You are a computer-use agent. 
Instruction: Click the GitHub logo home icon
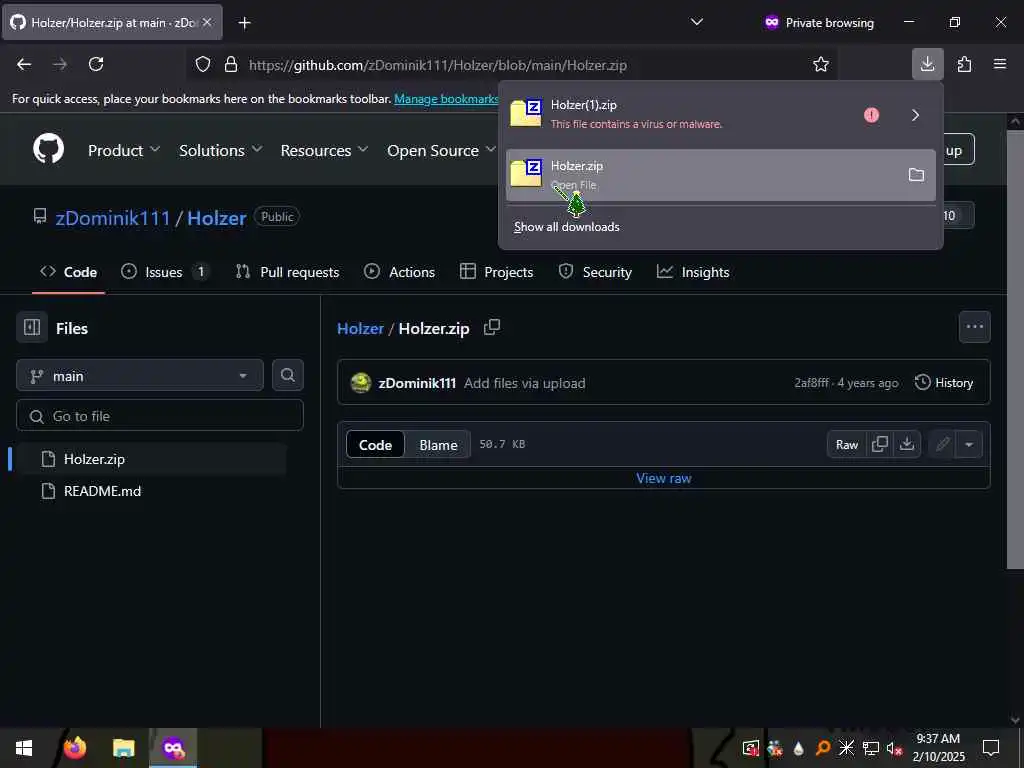pos(48,149)
